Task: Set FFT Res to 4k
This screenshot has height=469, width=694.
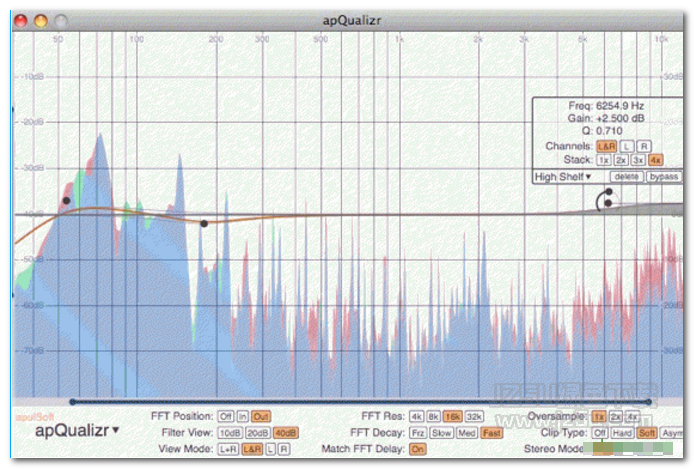Action: pyautogui.click(x=416, y=416)
